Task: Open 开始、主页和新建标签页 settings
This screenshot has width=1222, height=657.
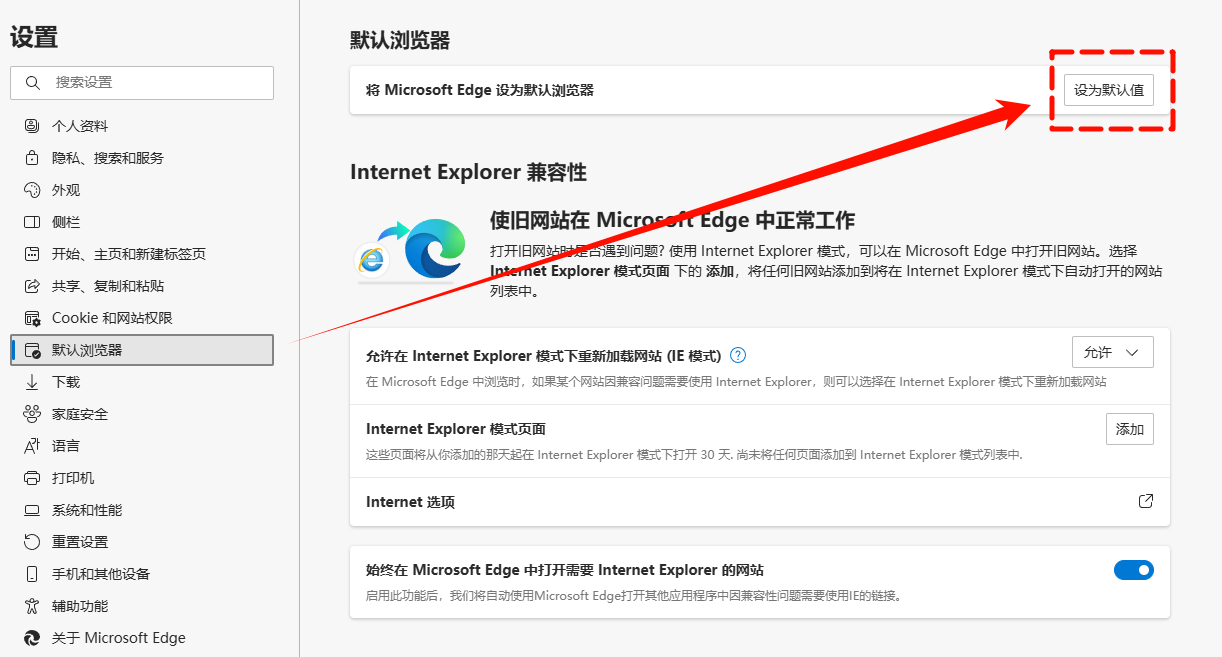Action: (x=128, y=254)
